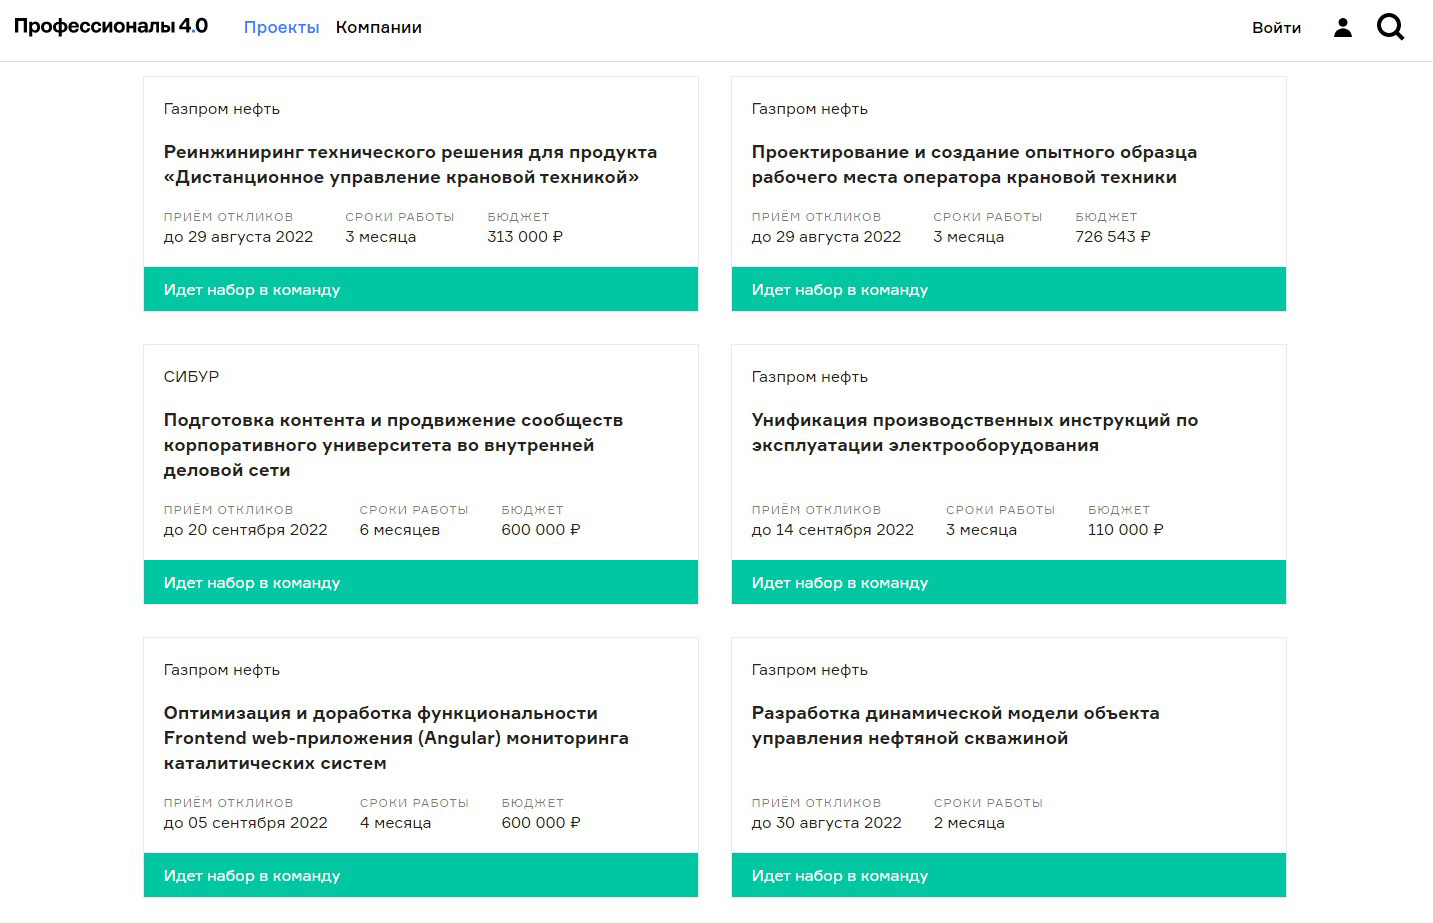Click СИБУР company name on third card
Viewport: 1433px width, 923px height.
pos(191,377)
